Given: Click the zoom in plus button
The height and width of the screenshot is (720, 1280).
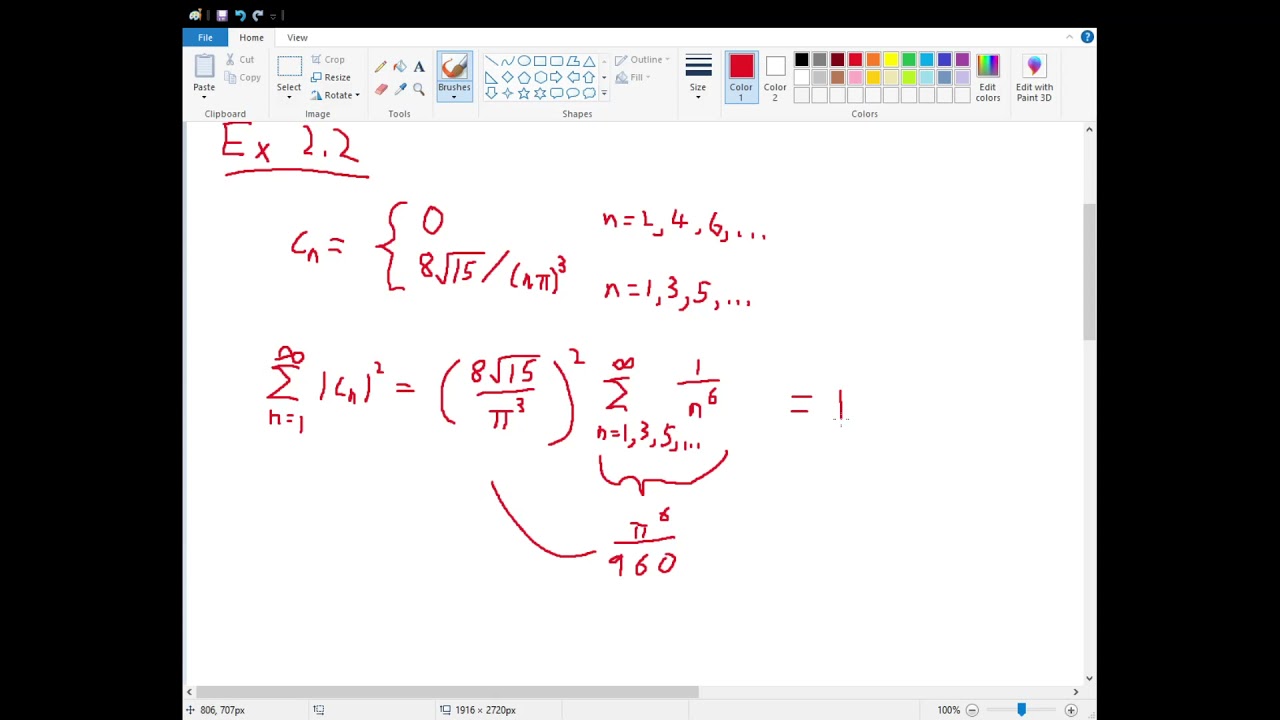Looking at the screenshot, I should (1071, 710).
